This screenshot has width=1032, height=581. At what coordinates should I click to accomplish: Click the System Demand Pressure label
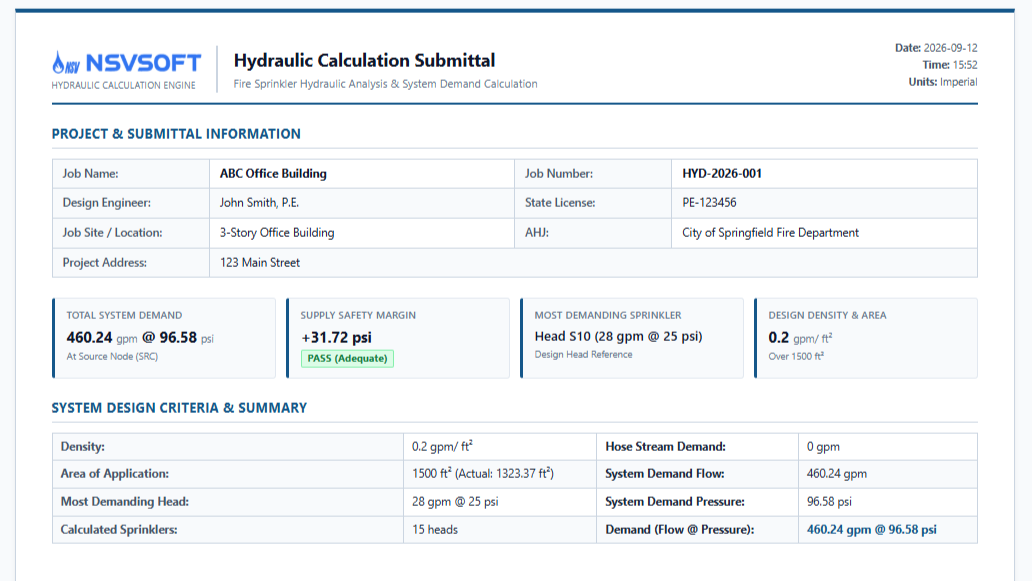click(x=675, y=501)
